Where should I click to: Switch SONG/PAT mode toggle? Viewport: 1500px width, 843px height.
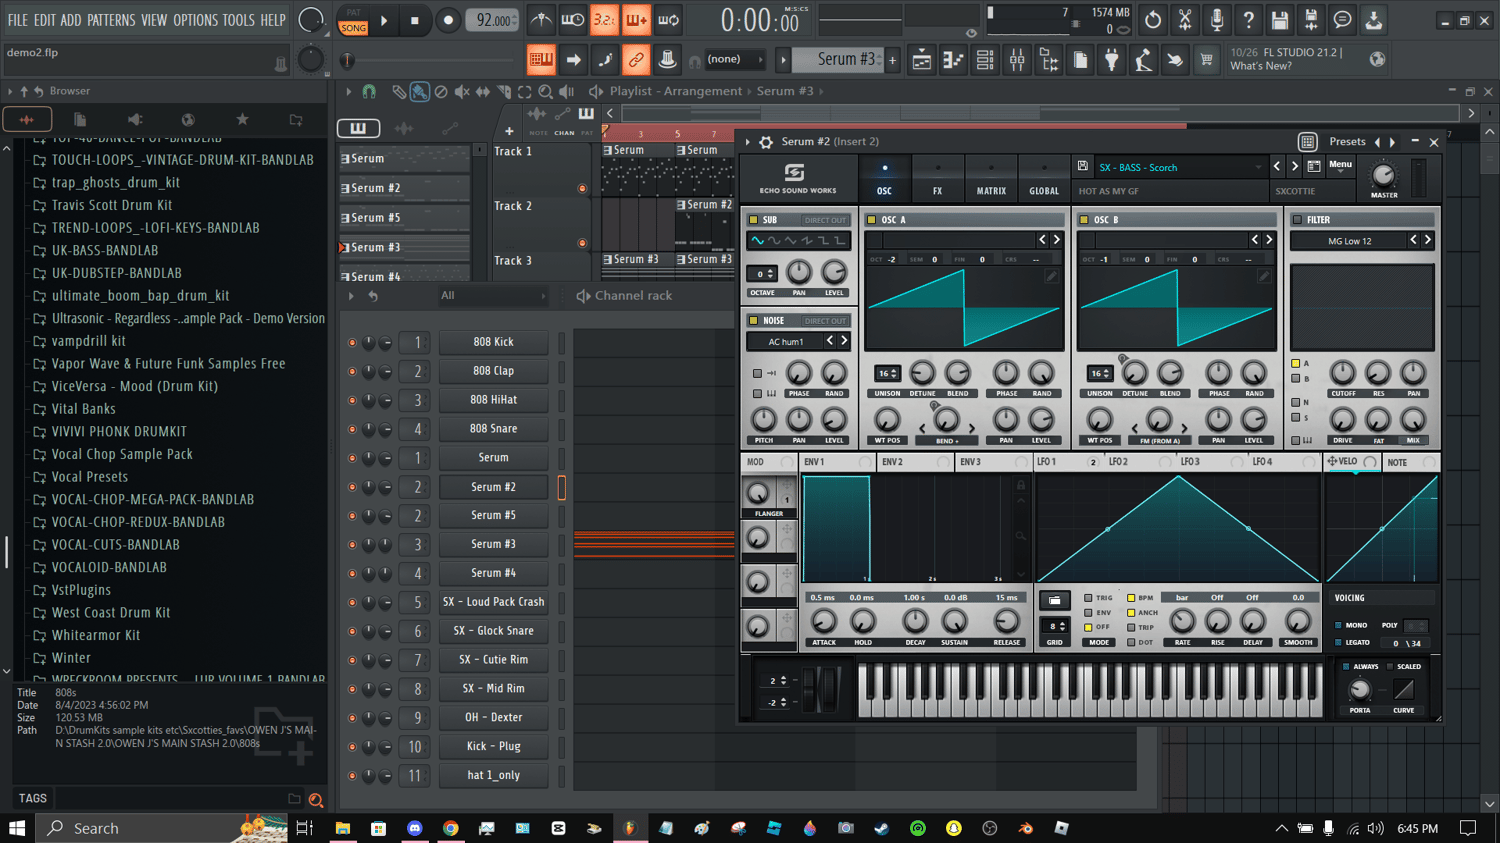pyautogui.click(x=354, y=21)
